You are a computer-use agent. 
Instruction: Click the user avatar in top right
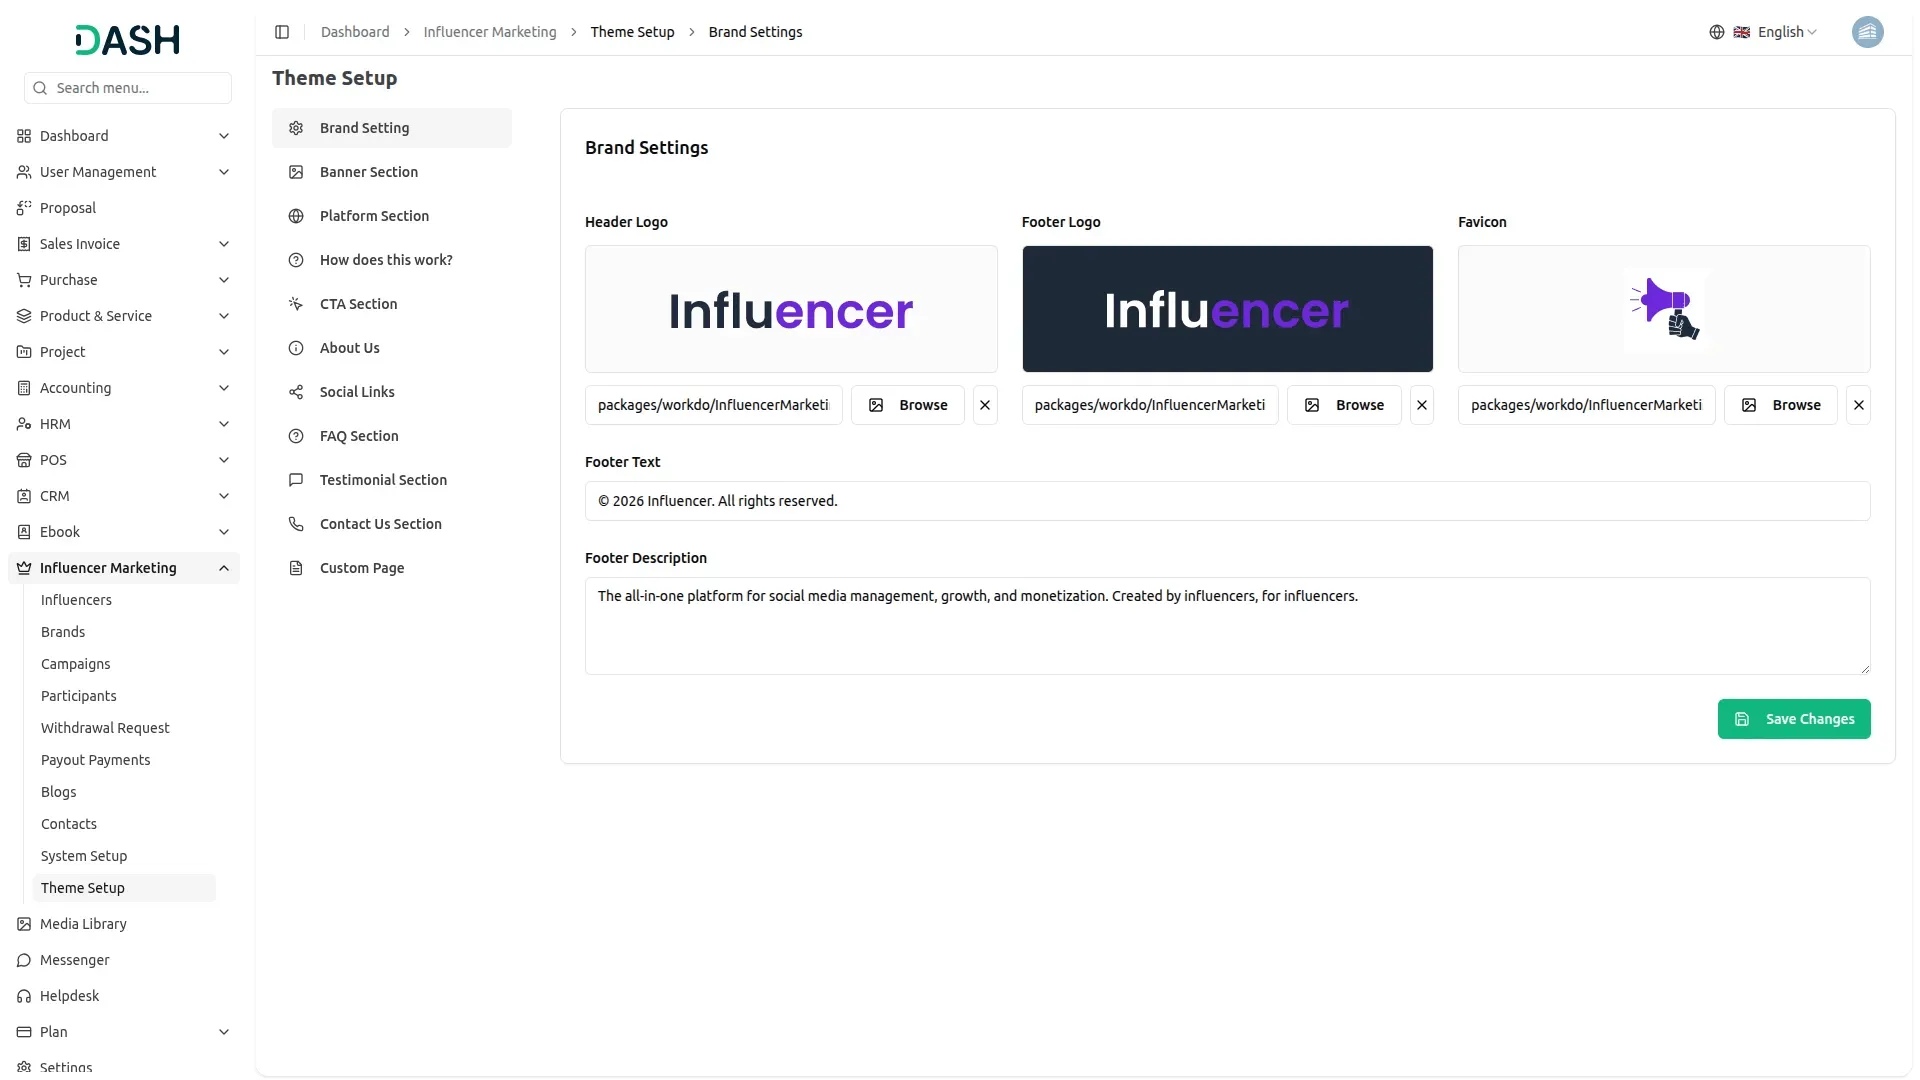click(x=1868, y=31)
